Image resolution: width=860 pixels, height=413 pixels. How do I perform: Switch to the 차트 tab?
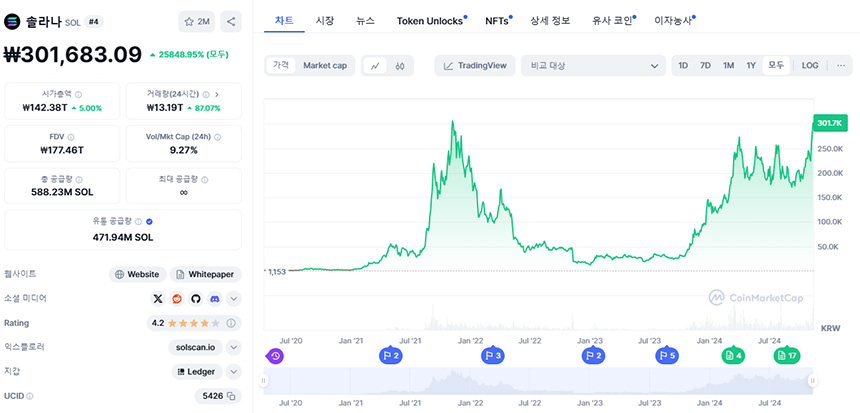pyautogui.click(x=284, y=21)
